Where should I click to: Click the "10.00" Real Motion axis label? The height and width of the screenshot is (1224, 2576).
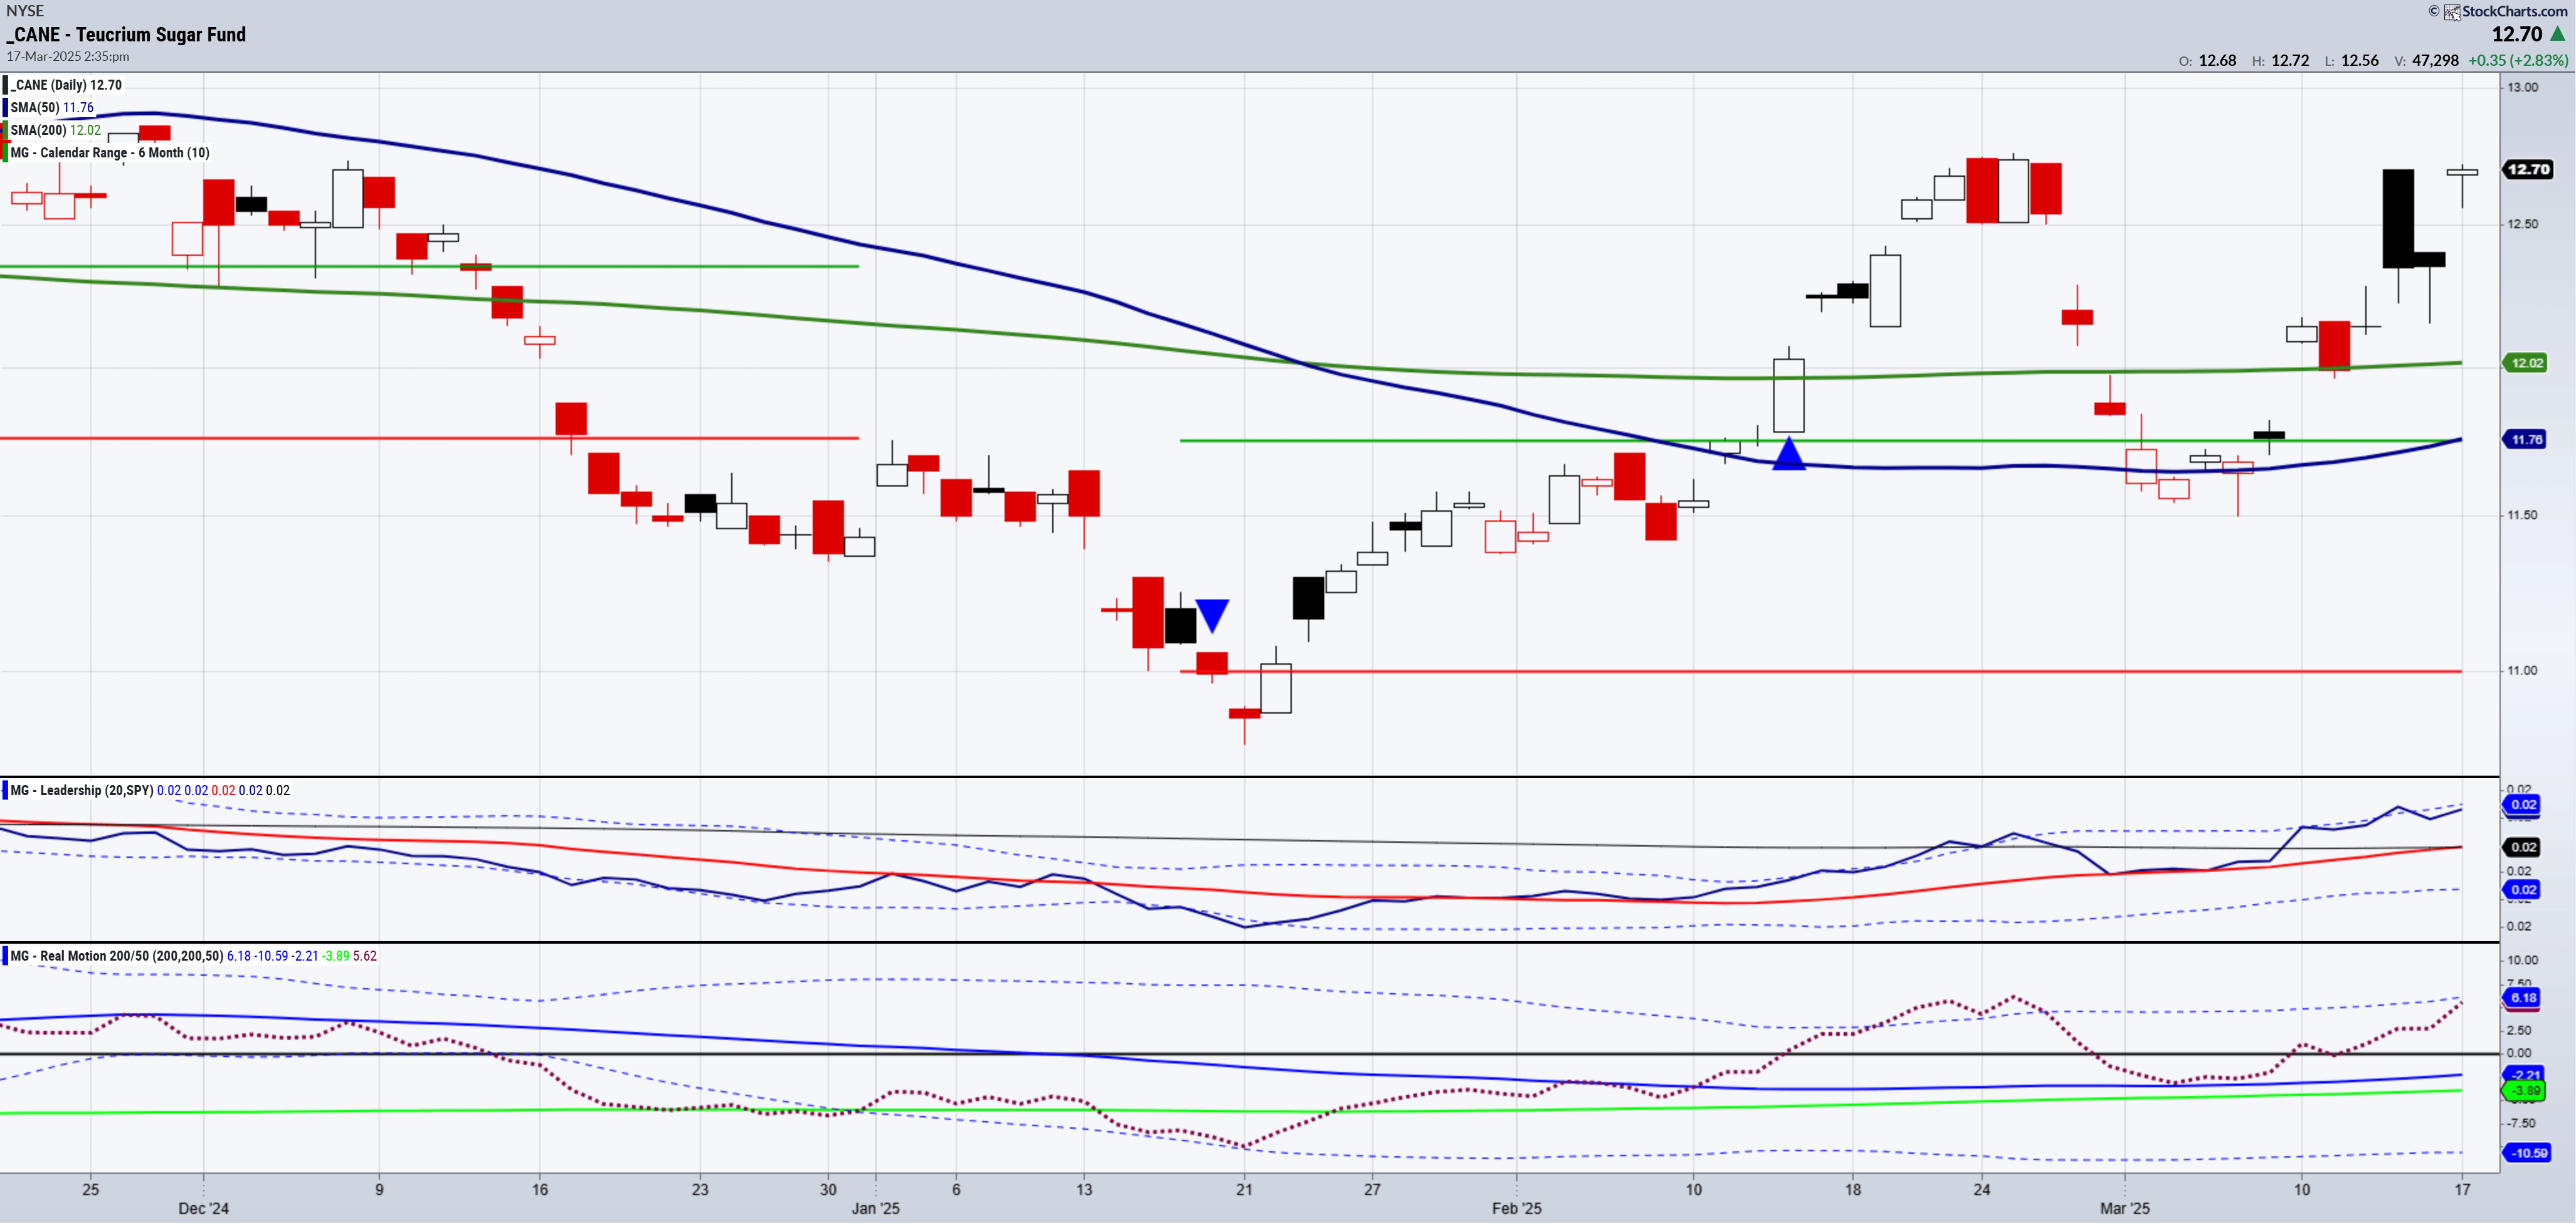[2522, 961]
